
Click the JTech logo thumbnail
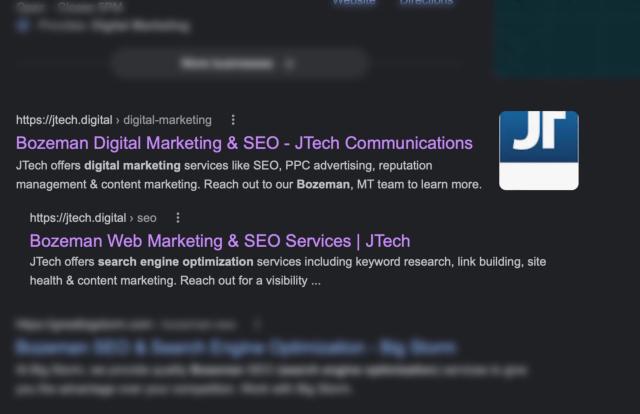click(538, 150)
